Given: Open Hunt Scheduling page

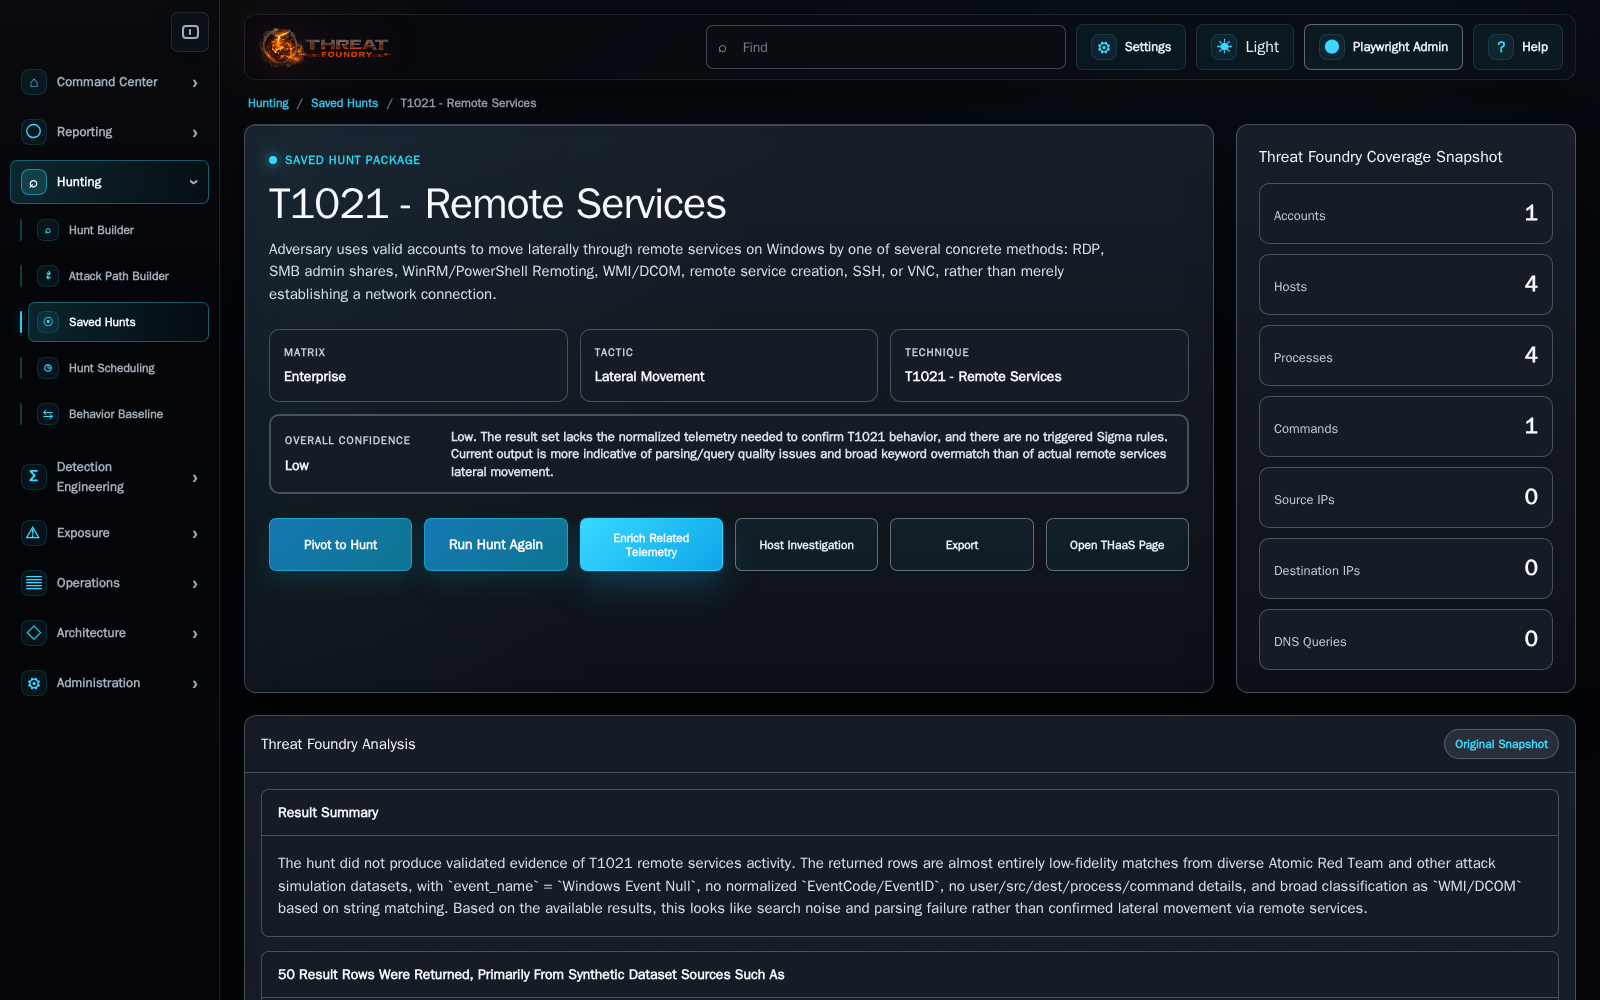Looking at the screenshot, I should pyautogui.click(x=118, y=368).
